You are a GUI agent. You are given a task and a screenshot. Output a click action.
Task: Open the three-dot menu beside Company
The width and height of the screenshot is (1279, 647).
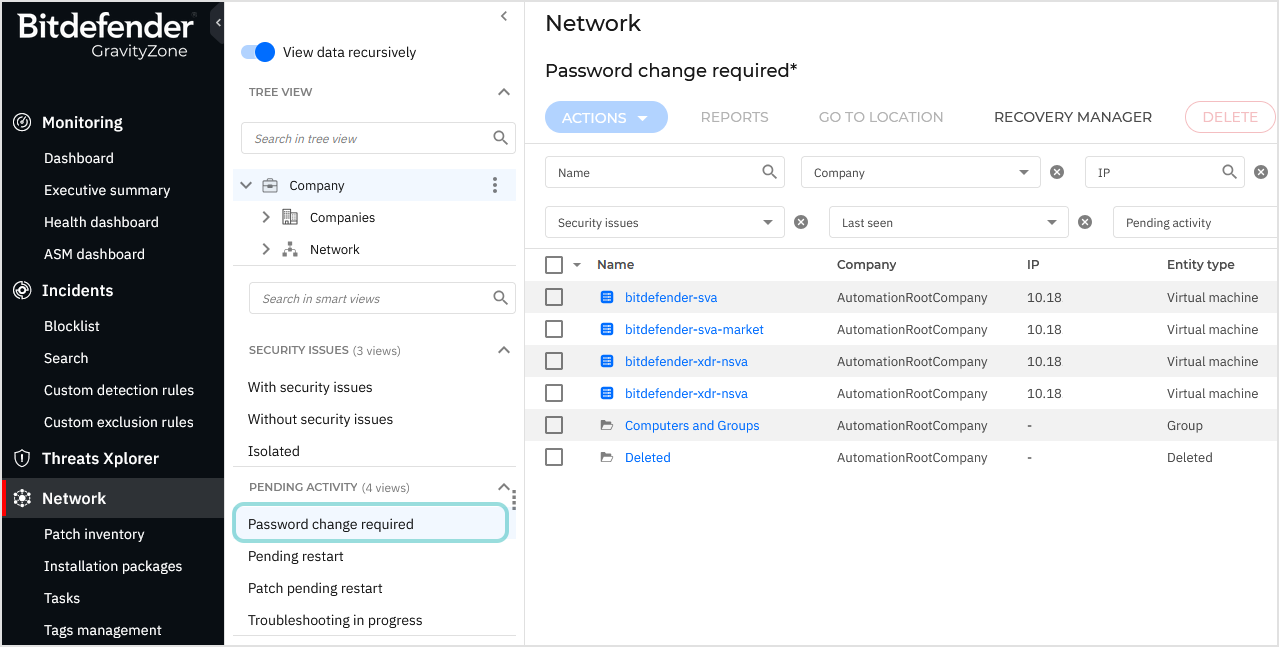click(x=495, y=184)
